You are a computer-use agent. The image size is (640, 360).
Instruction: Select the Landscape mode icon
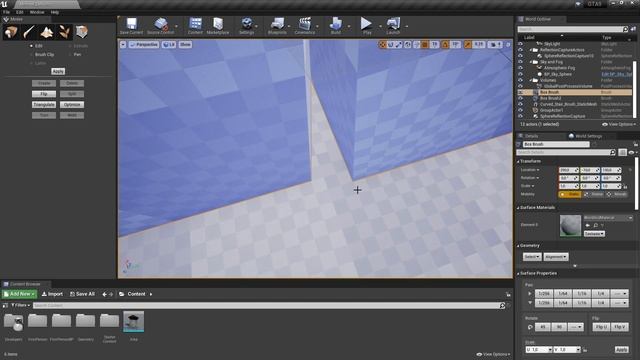pyautogui.click(x=47, y=32)
